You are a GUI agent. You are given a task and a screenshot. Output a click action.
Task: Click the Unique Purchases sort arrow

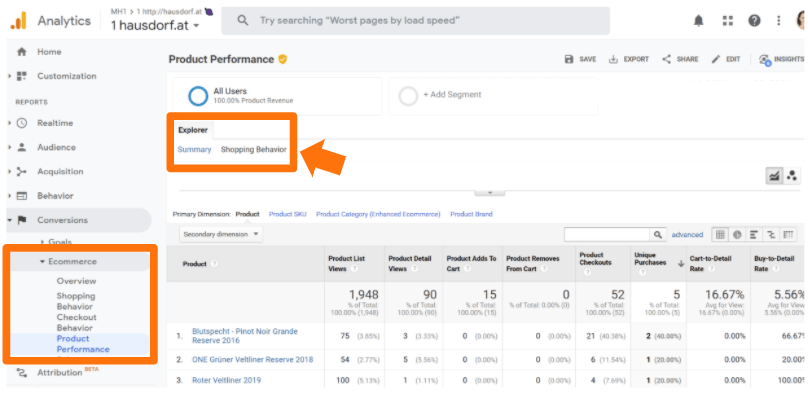(x=681, y=263)
